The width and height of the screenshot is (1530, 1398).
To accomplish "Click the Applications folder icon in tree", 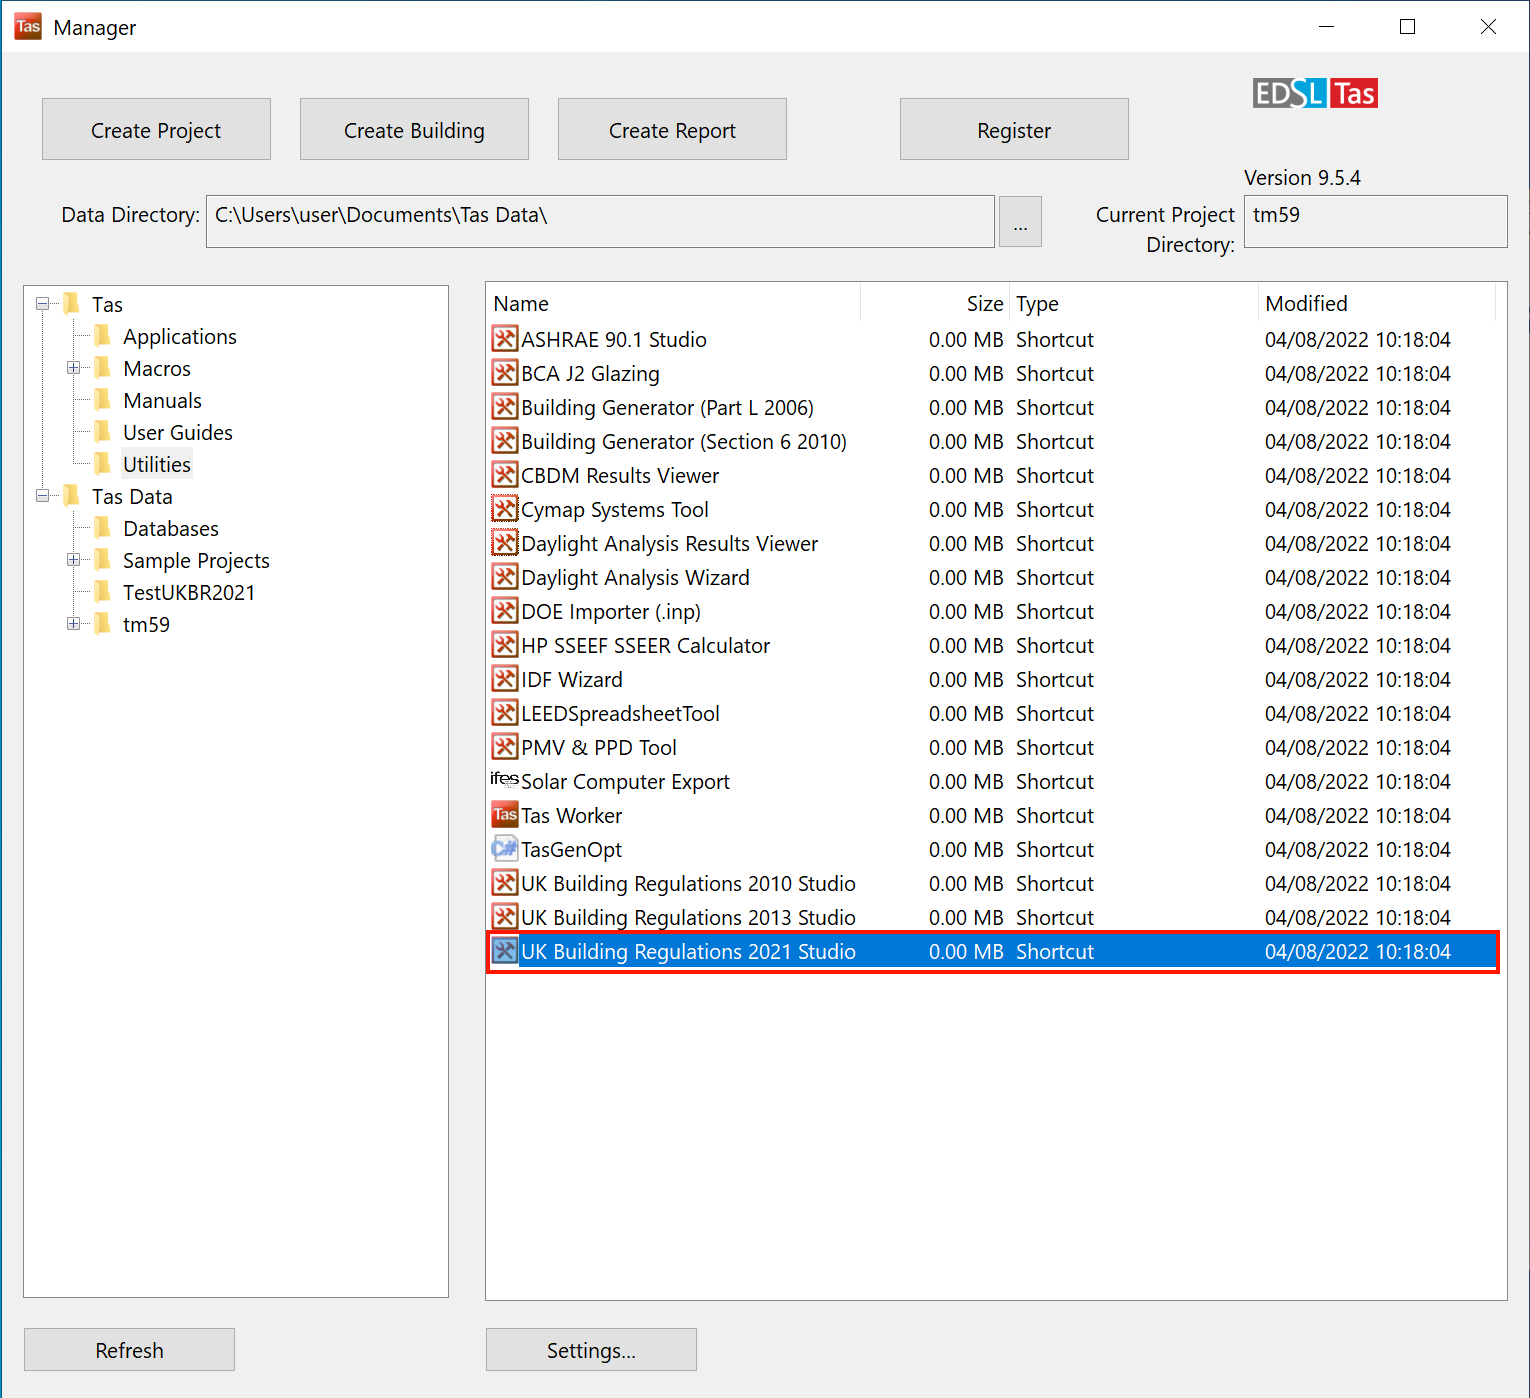I will coord(102,335).
